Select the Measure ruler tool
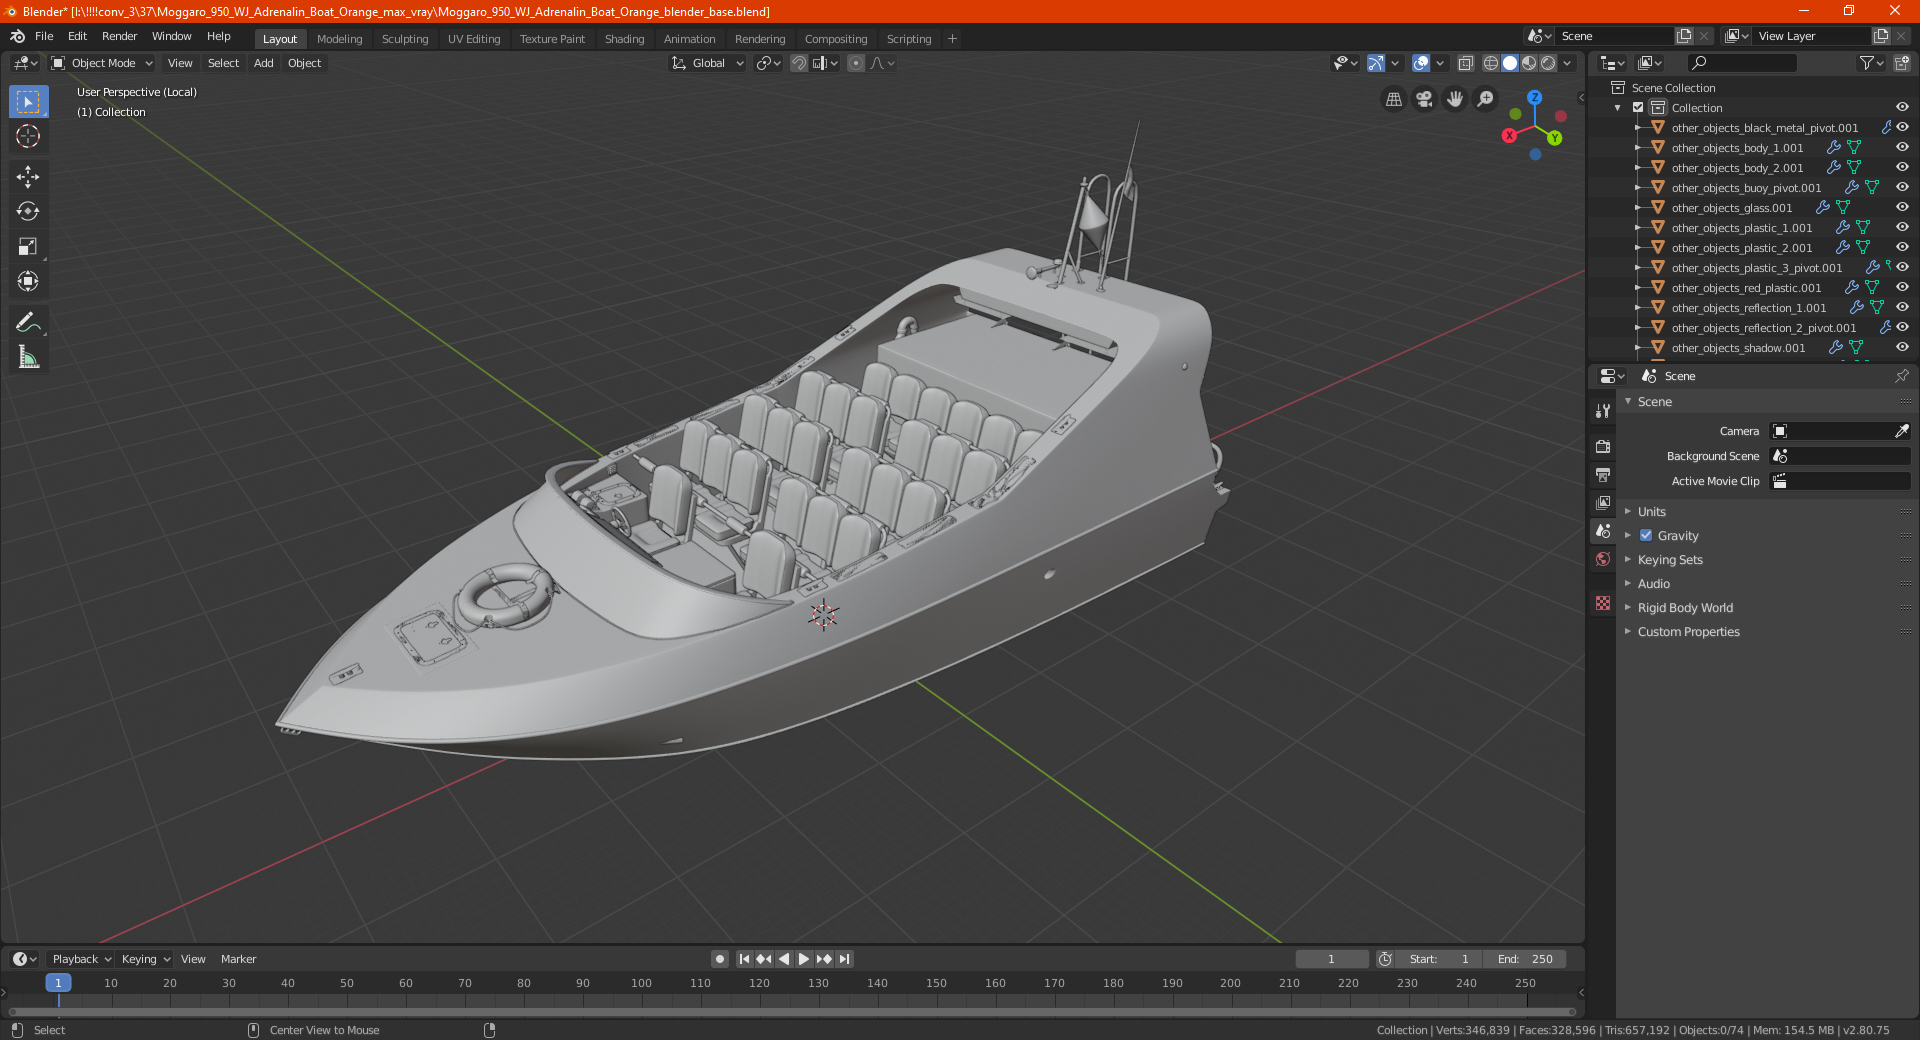The width and height of the screenshot is (1920, 1040). (28, 357)
